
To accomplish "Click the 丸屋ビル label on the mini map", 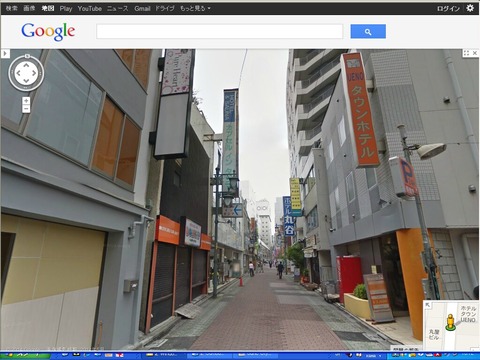I will [x=434, y=334].
